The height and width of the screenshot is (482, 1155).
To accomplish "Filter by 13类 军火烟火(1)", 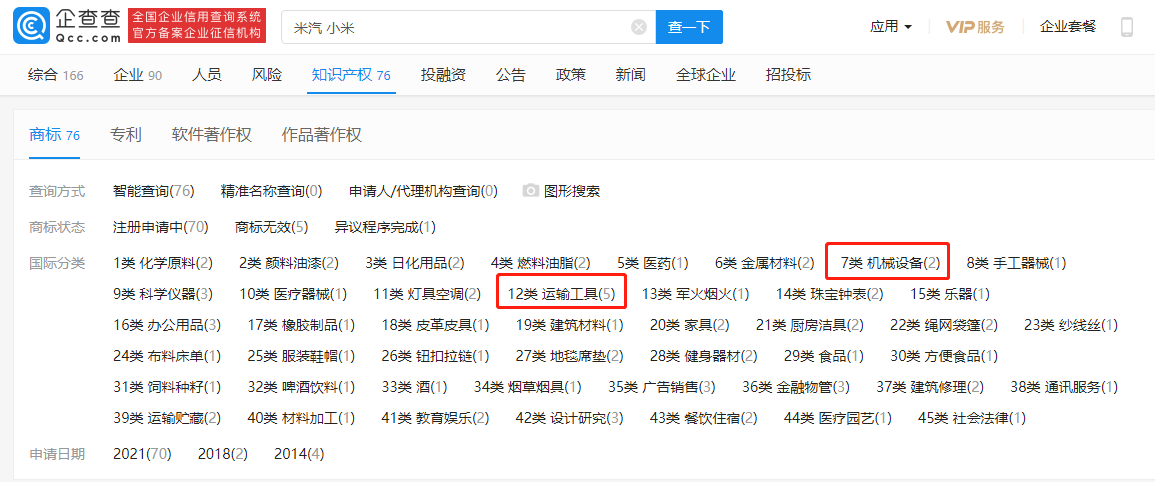I will [x=695, y=294].
